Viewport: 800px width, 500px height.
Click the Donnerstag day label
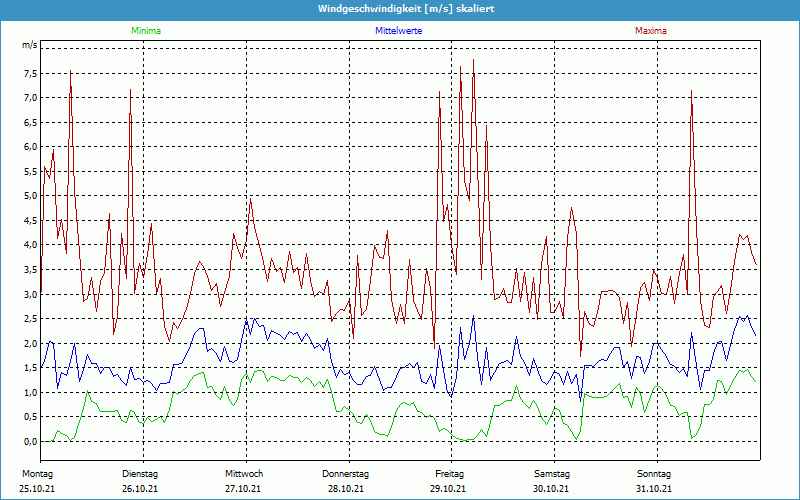[x=345, y=474]
